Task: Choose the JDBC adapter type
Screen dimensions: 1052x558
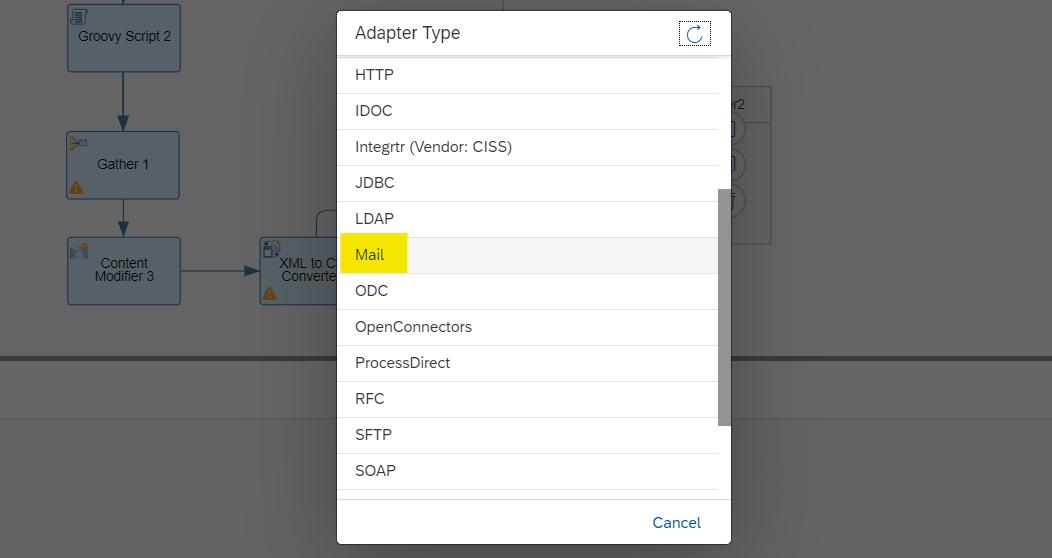Action: pos(527,183)
